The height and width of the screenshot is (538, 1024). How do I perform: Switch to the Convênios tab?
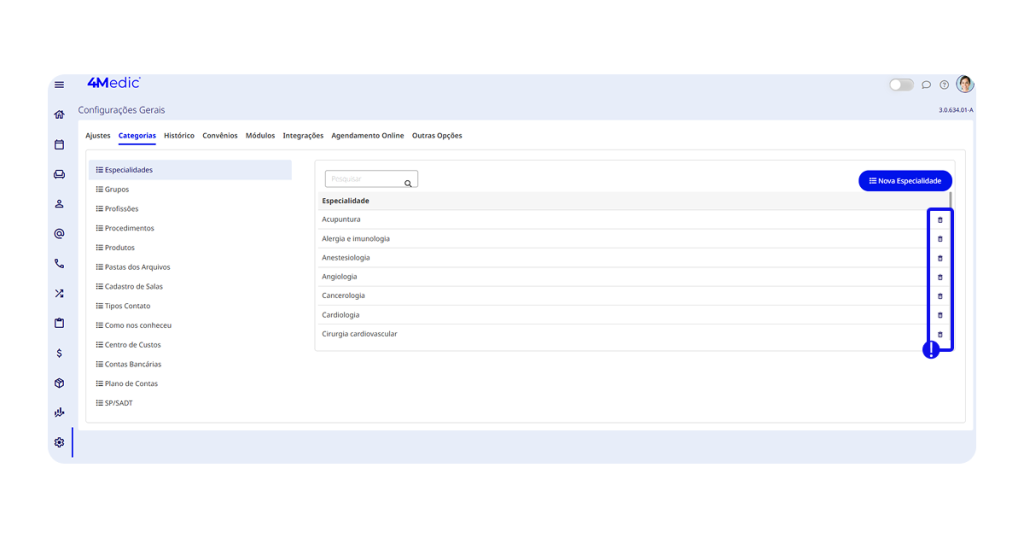(220, 136)
